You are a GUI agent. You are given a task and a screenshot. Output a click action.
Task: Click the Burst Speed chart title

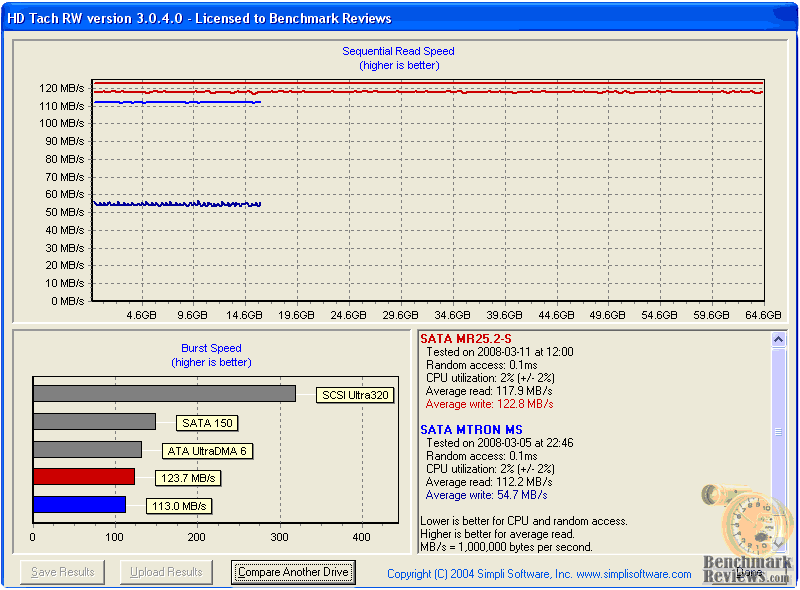point(211,348)
